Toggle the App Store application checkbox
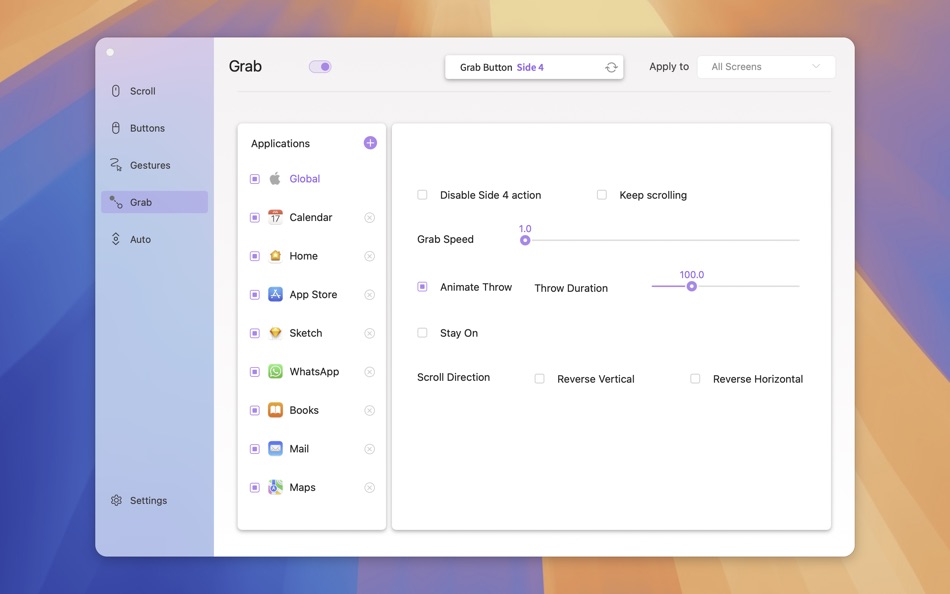Image resolution: width=950 pixels, height=594 pixels. click(255, 295)
